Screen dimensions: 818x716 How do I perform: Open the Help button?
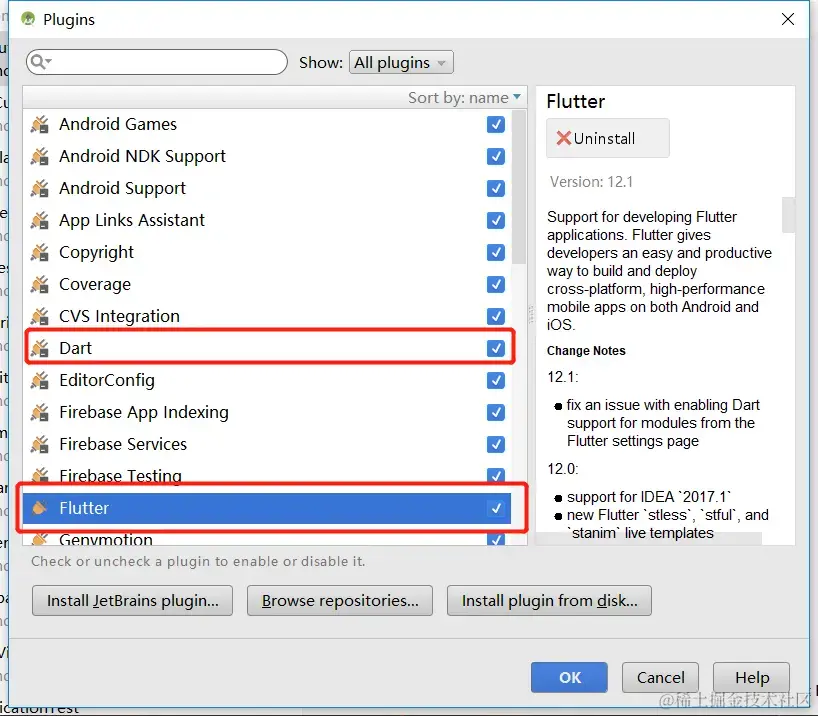751,677
